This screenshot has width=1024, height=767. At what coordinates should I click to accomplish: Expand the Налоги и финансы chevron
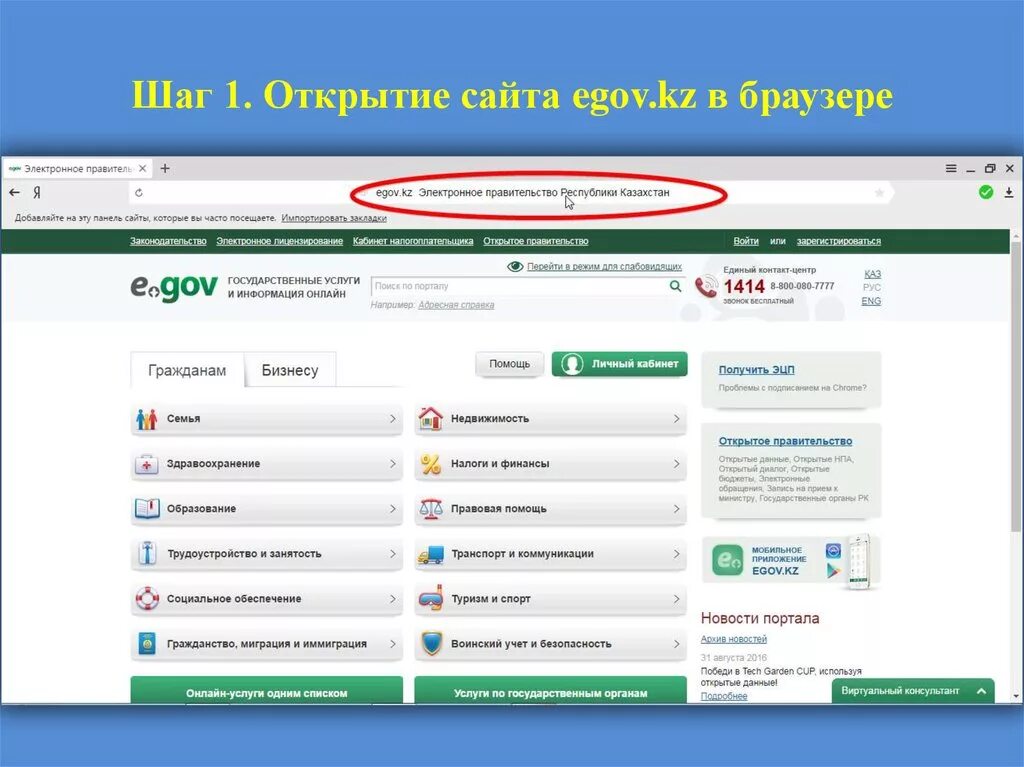[677, 464]
